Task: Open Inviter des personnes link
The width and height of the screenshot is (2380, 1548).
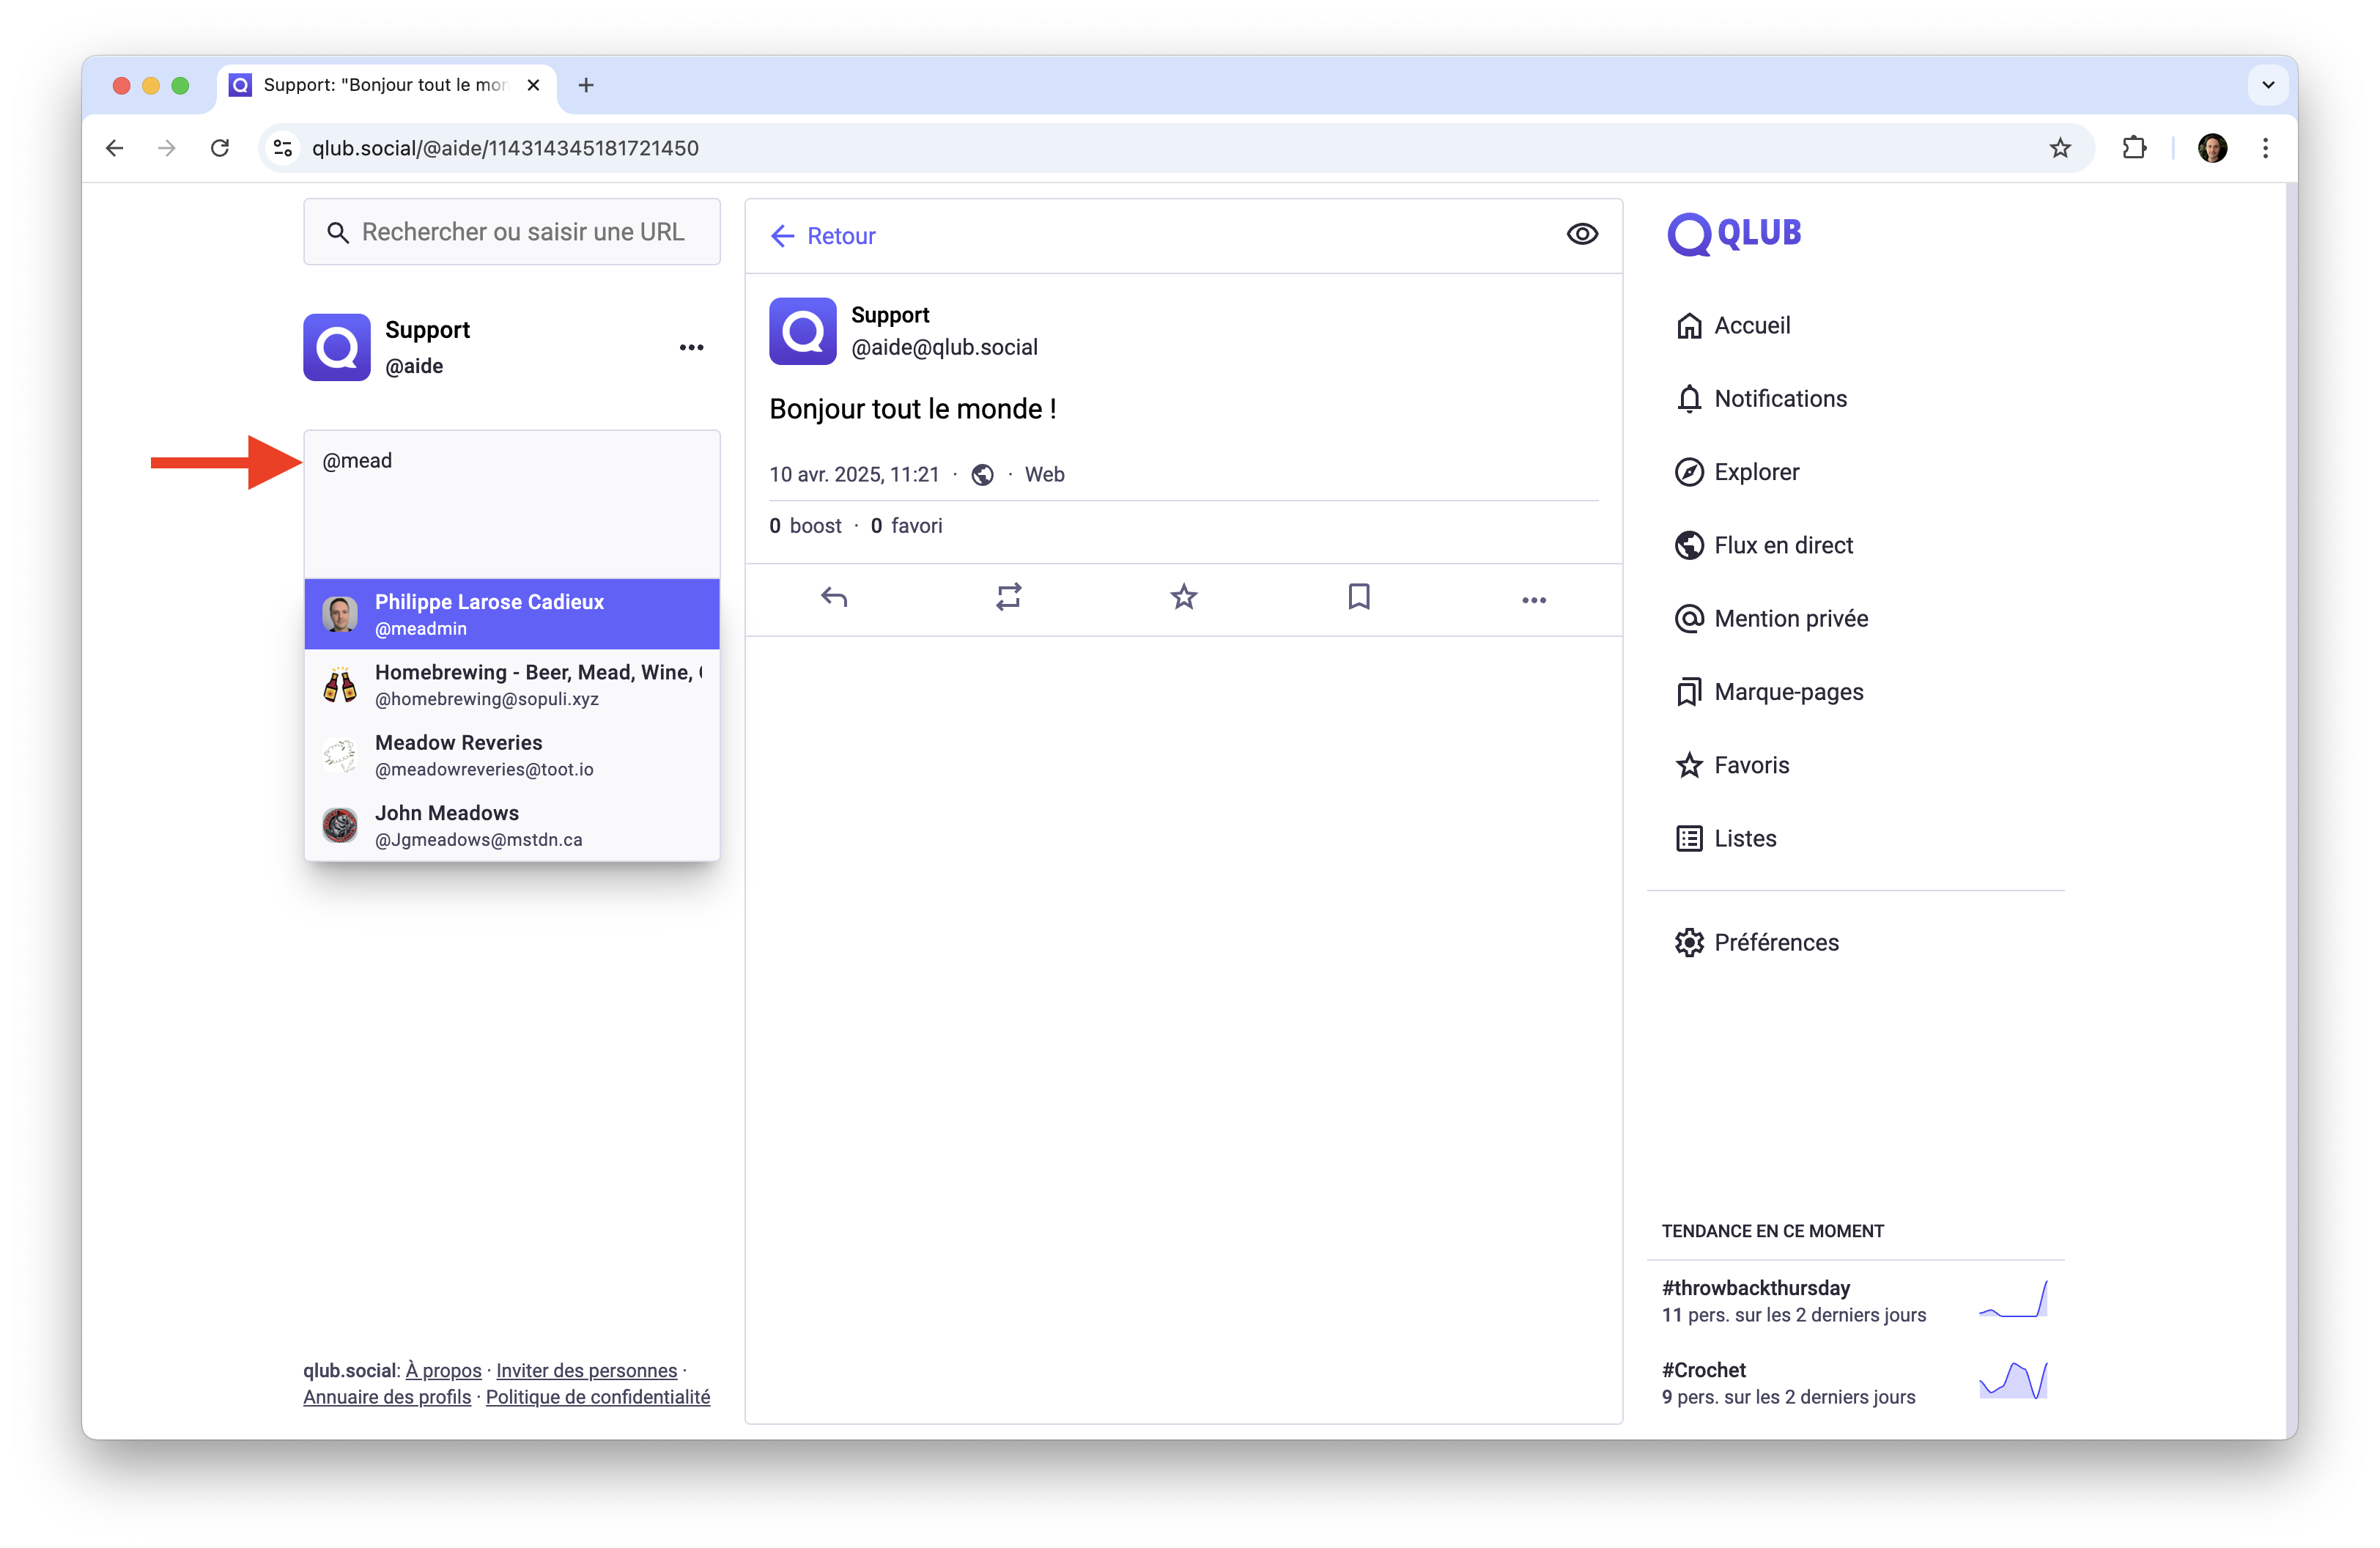Action: point(586,1370)
